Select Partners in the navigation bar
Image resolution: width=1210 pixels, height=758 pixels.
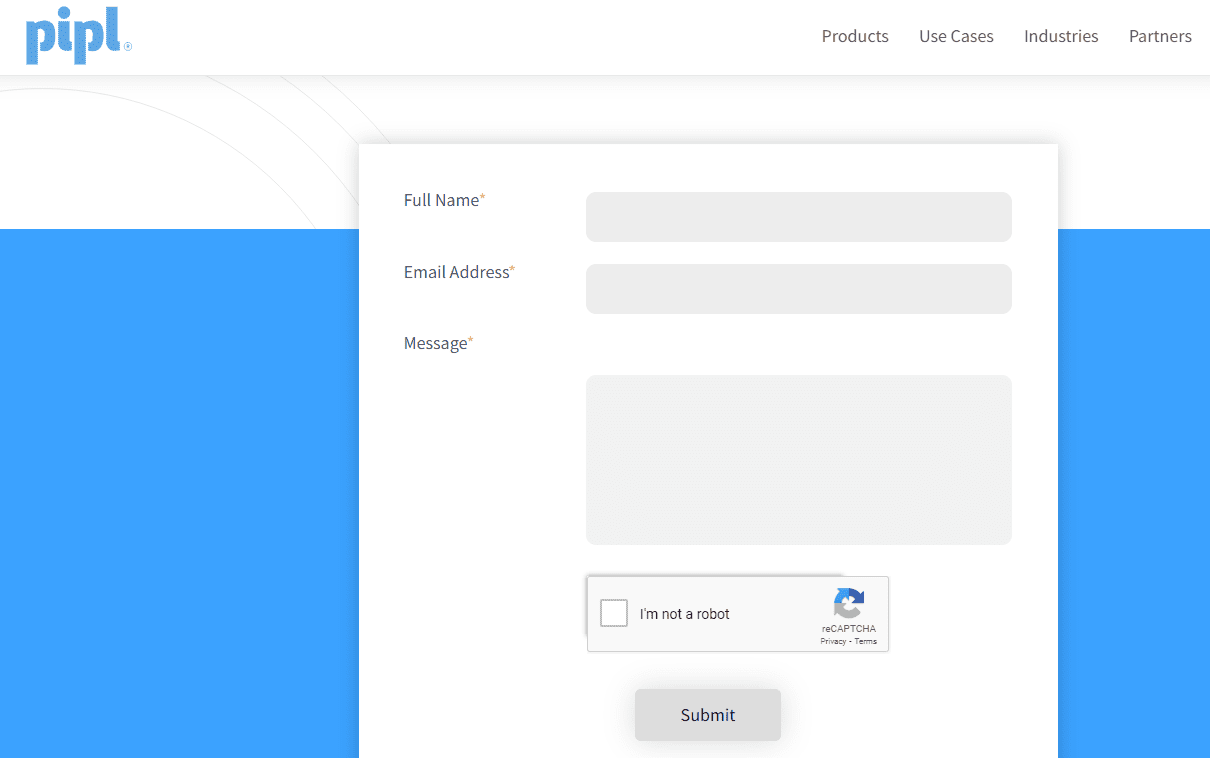coord(1160,36)
